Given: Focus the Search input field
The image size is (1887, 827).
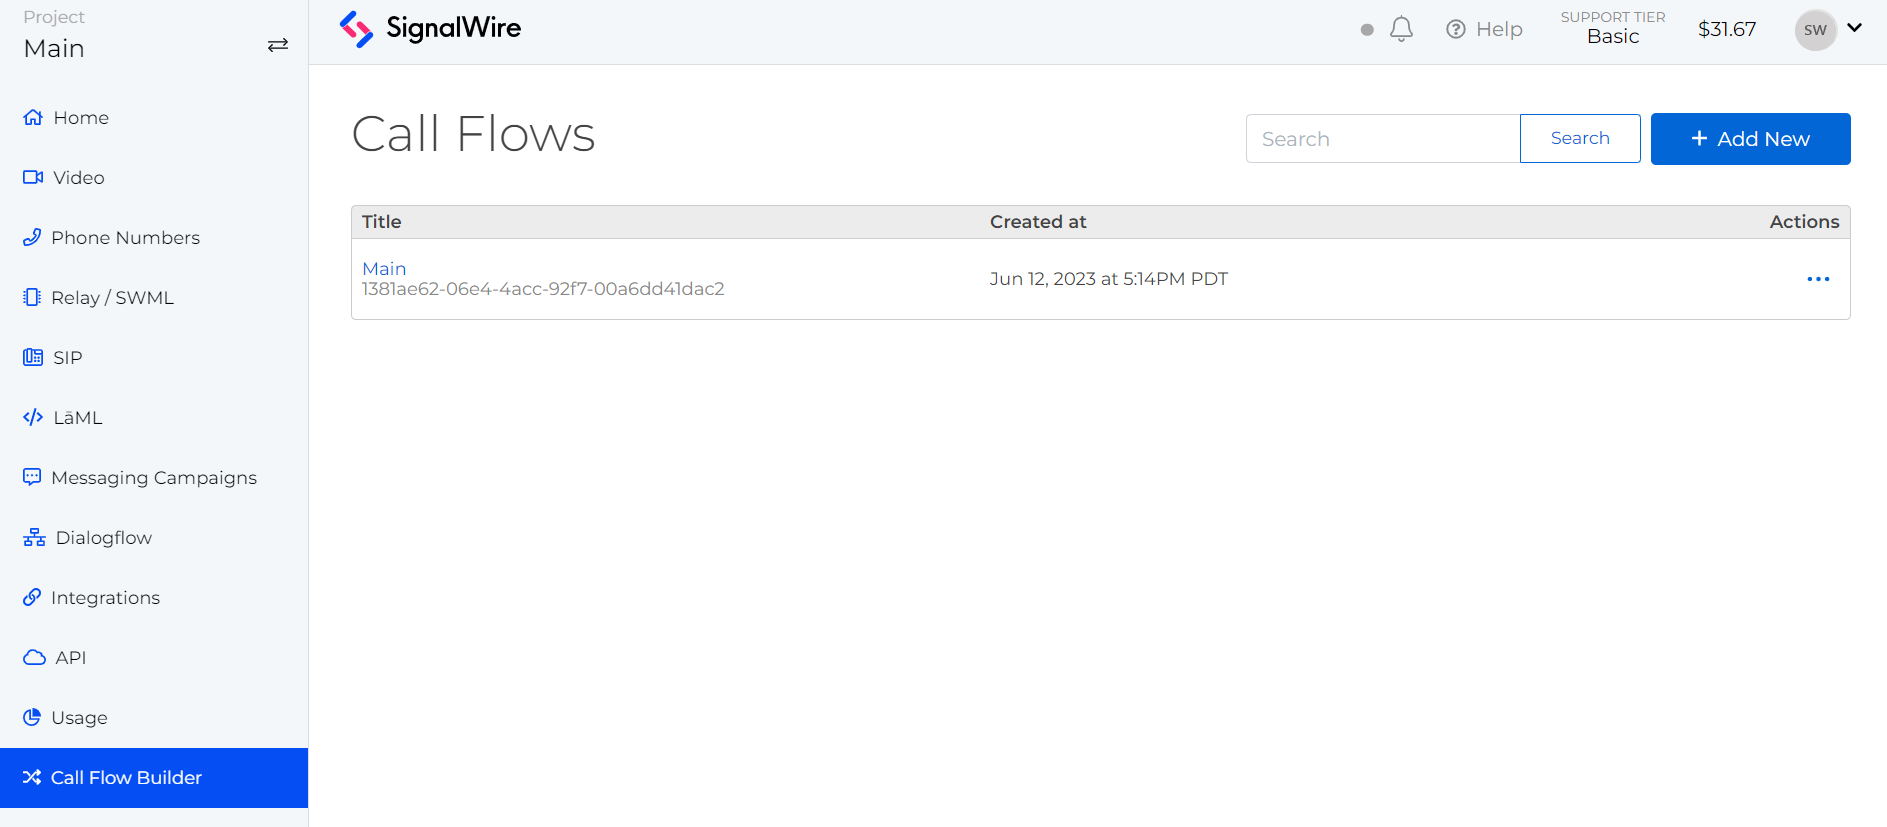Looking at the screenshot, I should coord(1382,138).
